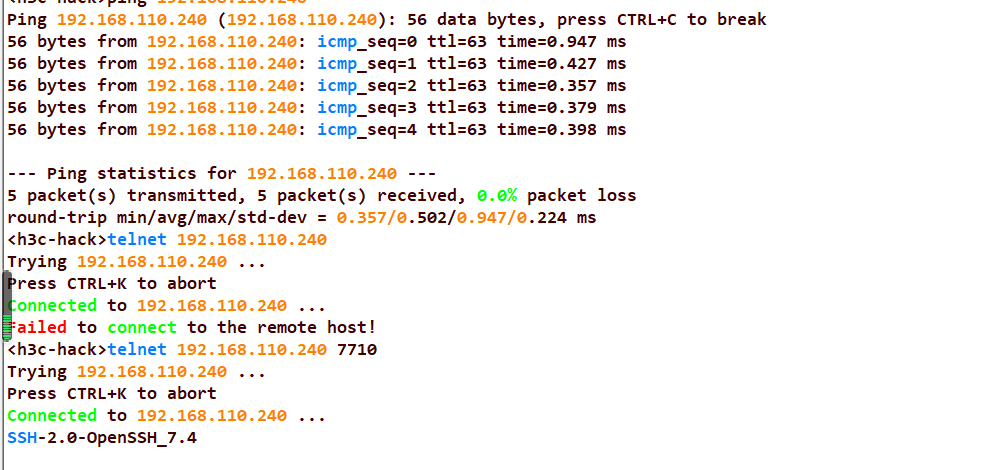Click port number 7710 in telnet command
Viewport: 981px width, 470px height.
[357, 349]
